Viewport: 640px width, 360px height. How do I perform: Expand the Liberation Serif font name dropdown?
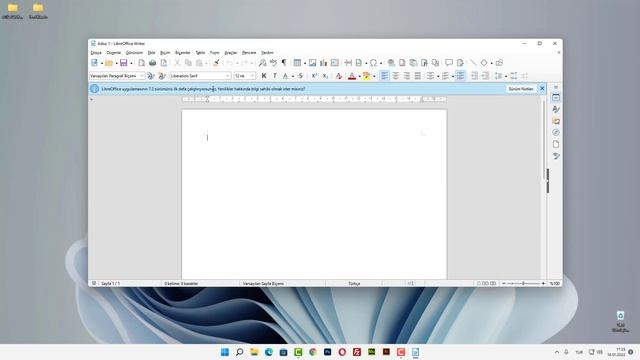(x=227, y=76)
